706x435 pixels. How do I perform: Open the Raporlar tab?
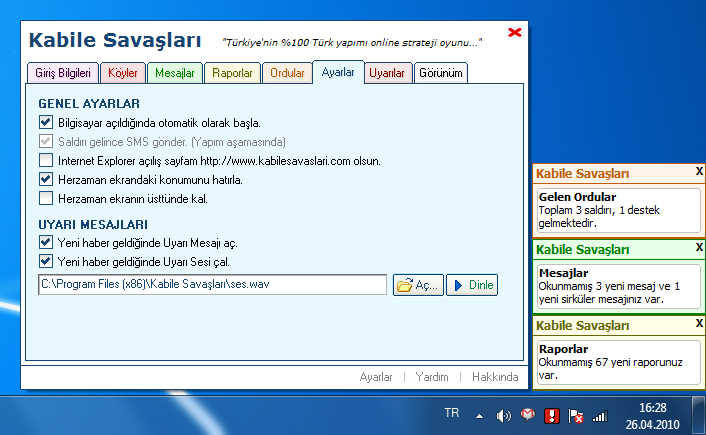point(233,73)
